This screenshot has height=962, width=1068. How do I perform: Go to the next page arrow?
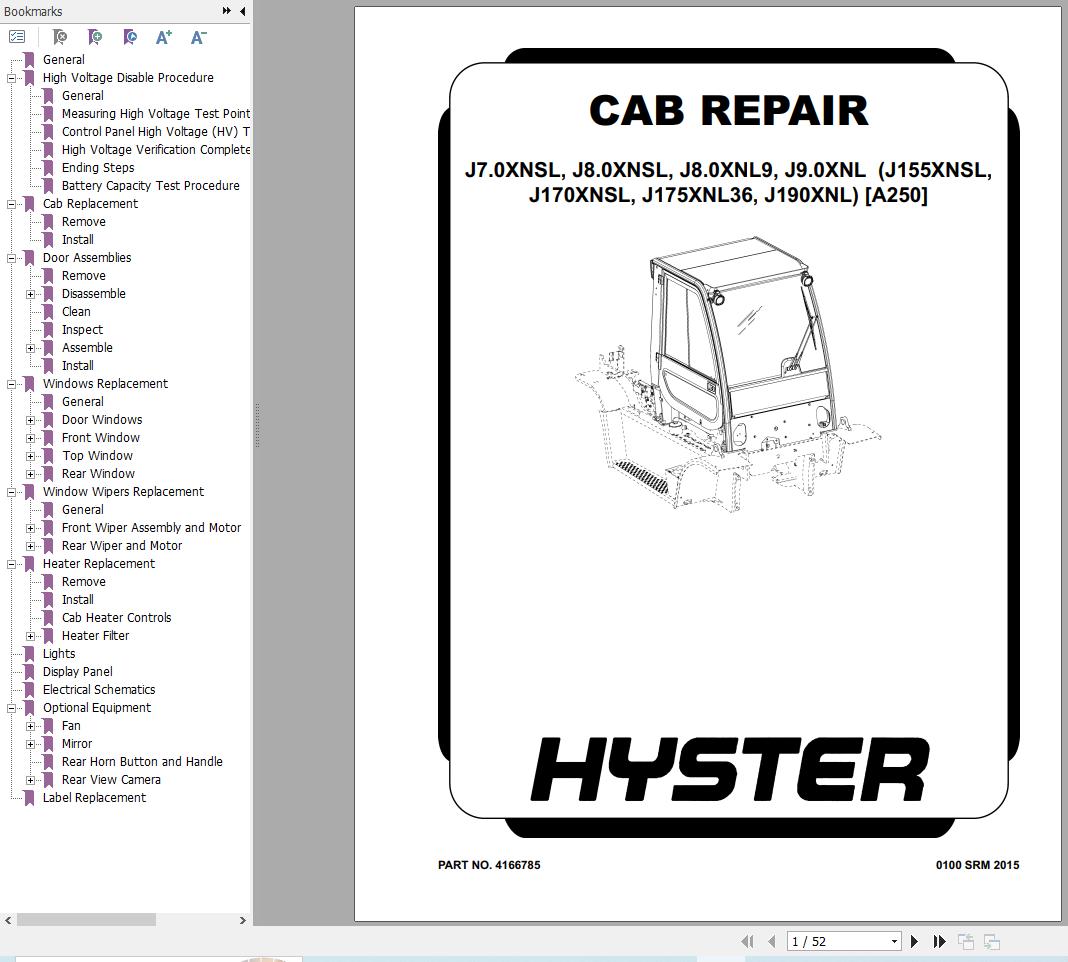[914, 941]
